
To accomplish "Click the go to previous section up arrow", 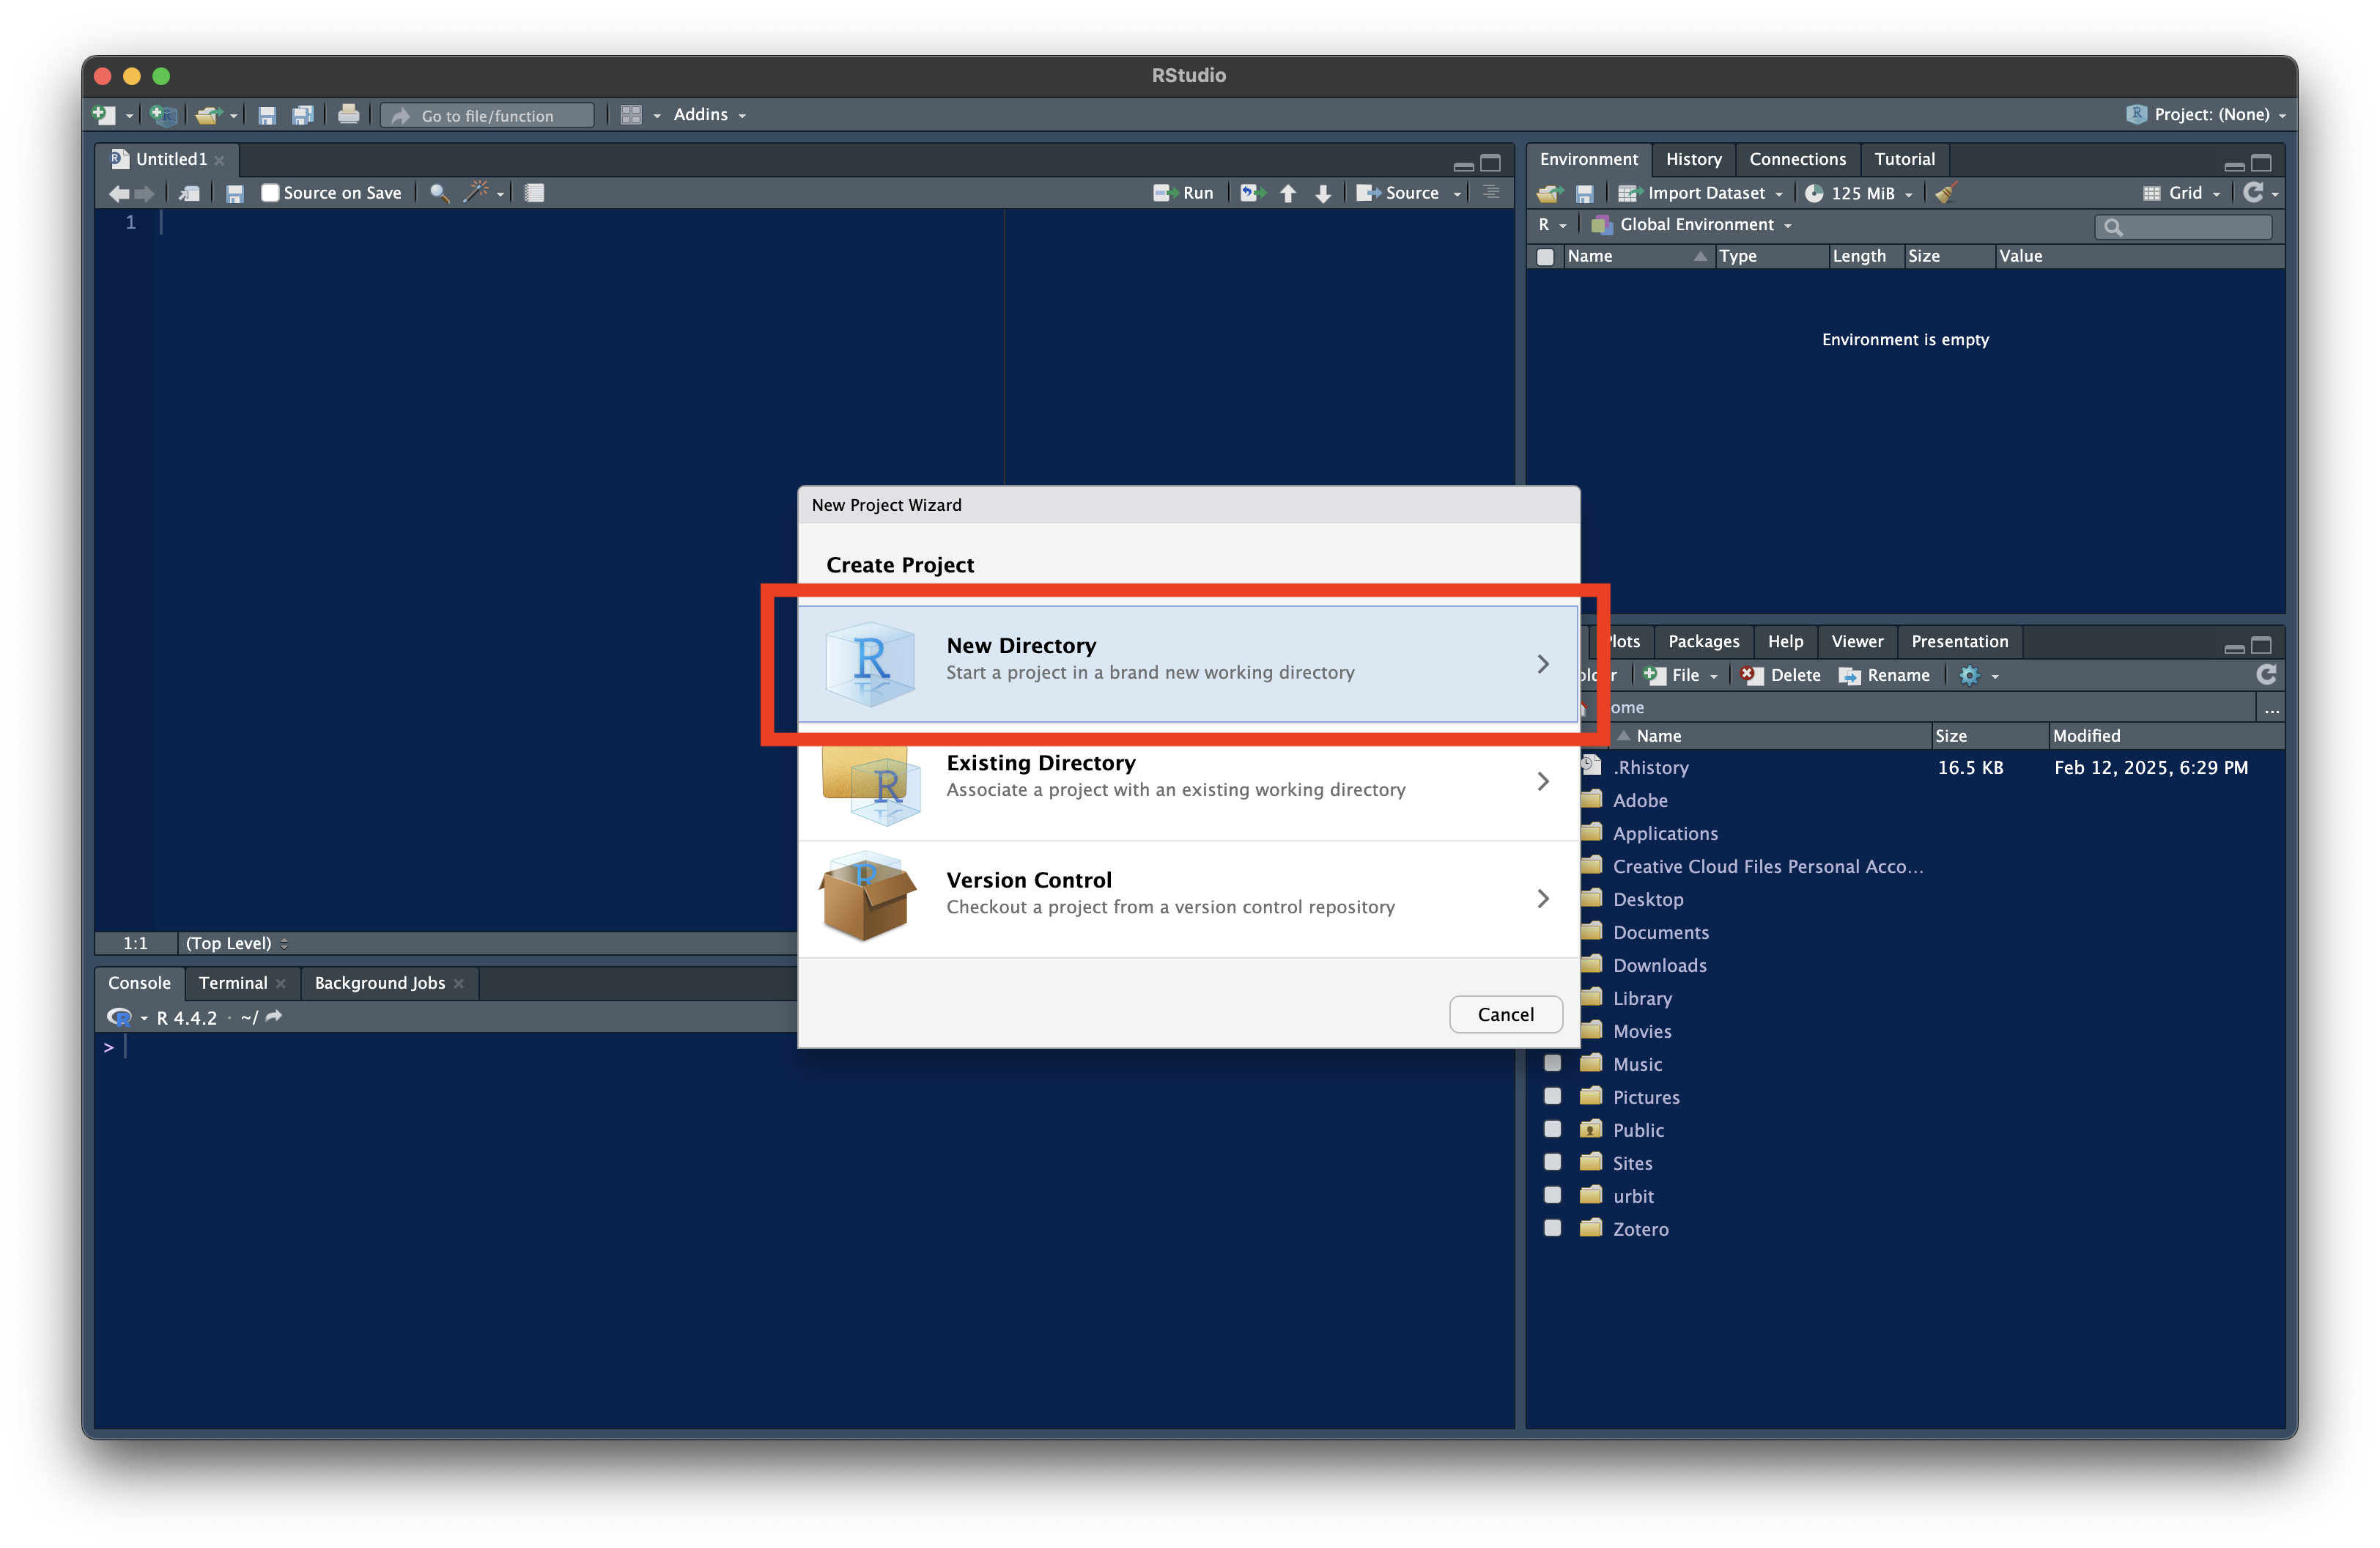I will [x=1288, y=193].
